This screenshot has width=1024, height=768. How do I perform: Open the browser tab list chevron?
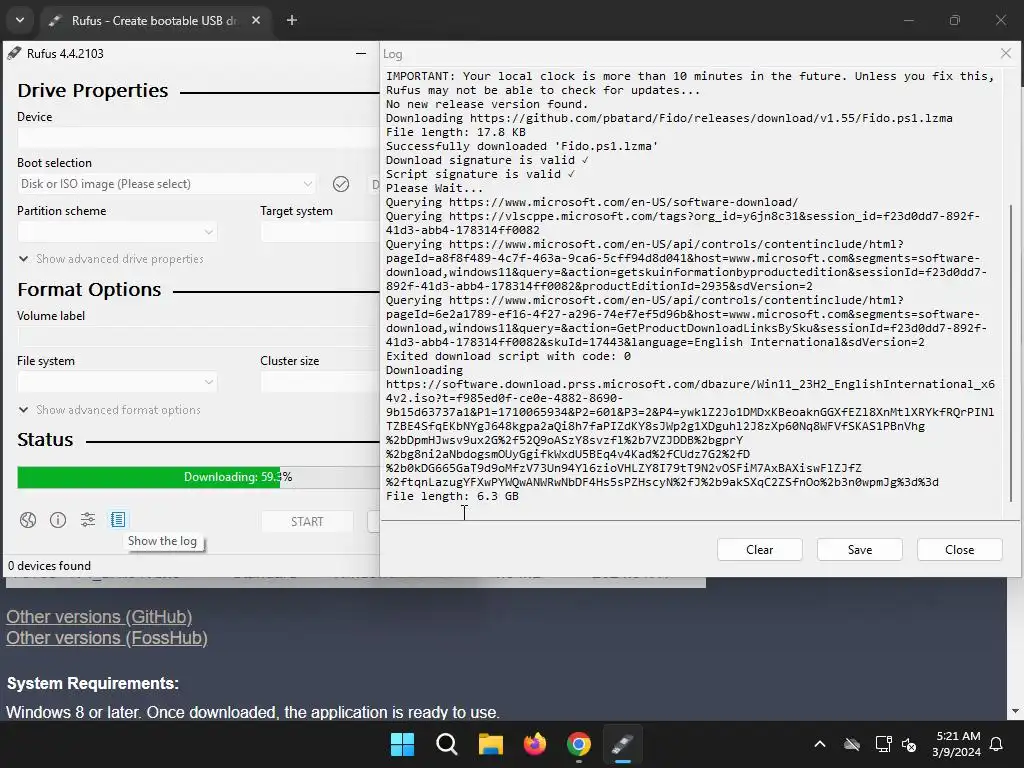tap(20, 20)
